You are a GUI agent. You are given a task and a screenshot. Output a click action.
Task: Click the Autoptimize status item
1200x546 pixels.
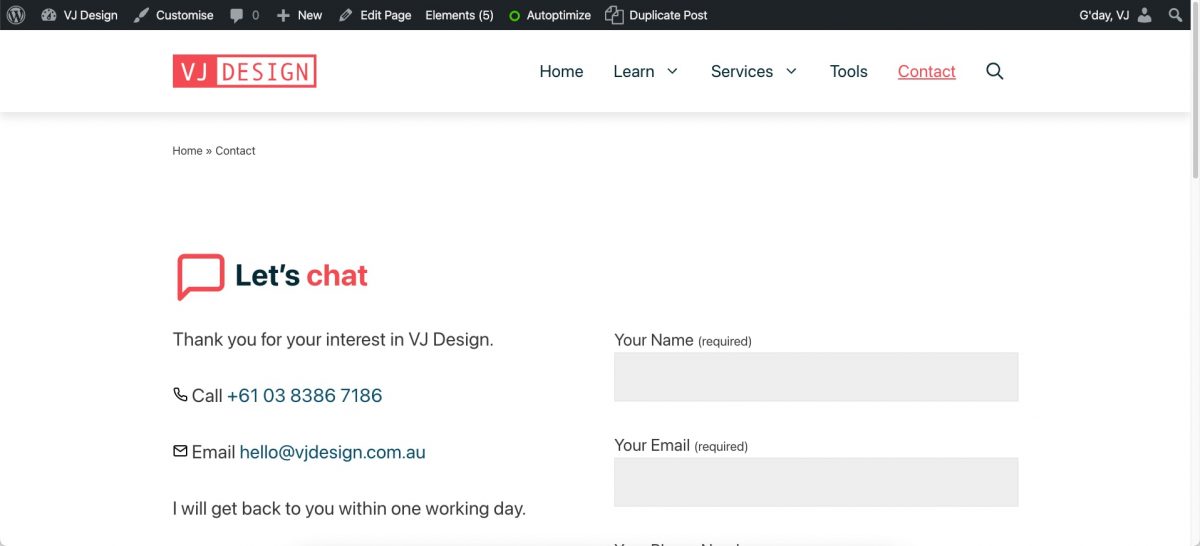pos(549,15)
